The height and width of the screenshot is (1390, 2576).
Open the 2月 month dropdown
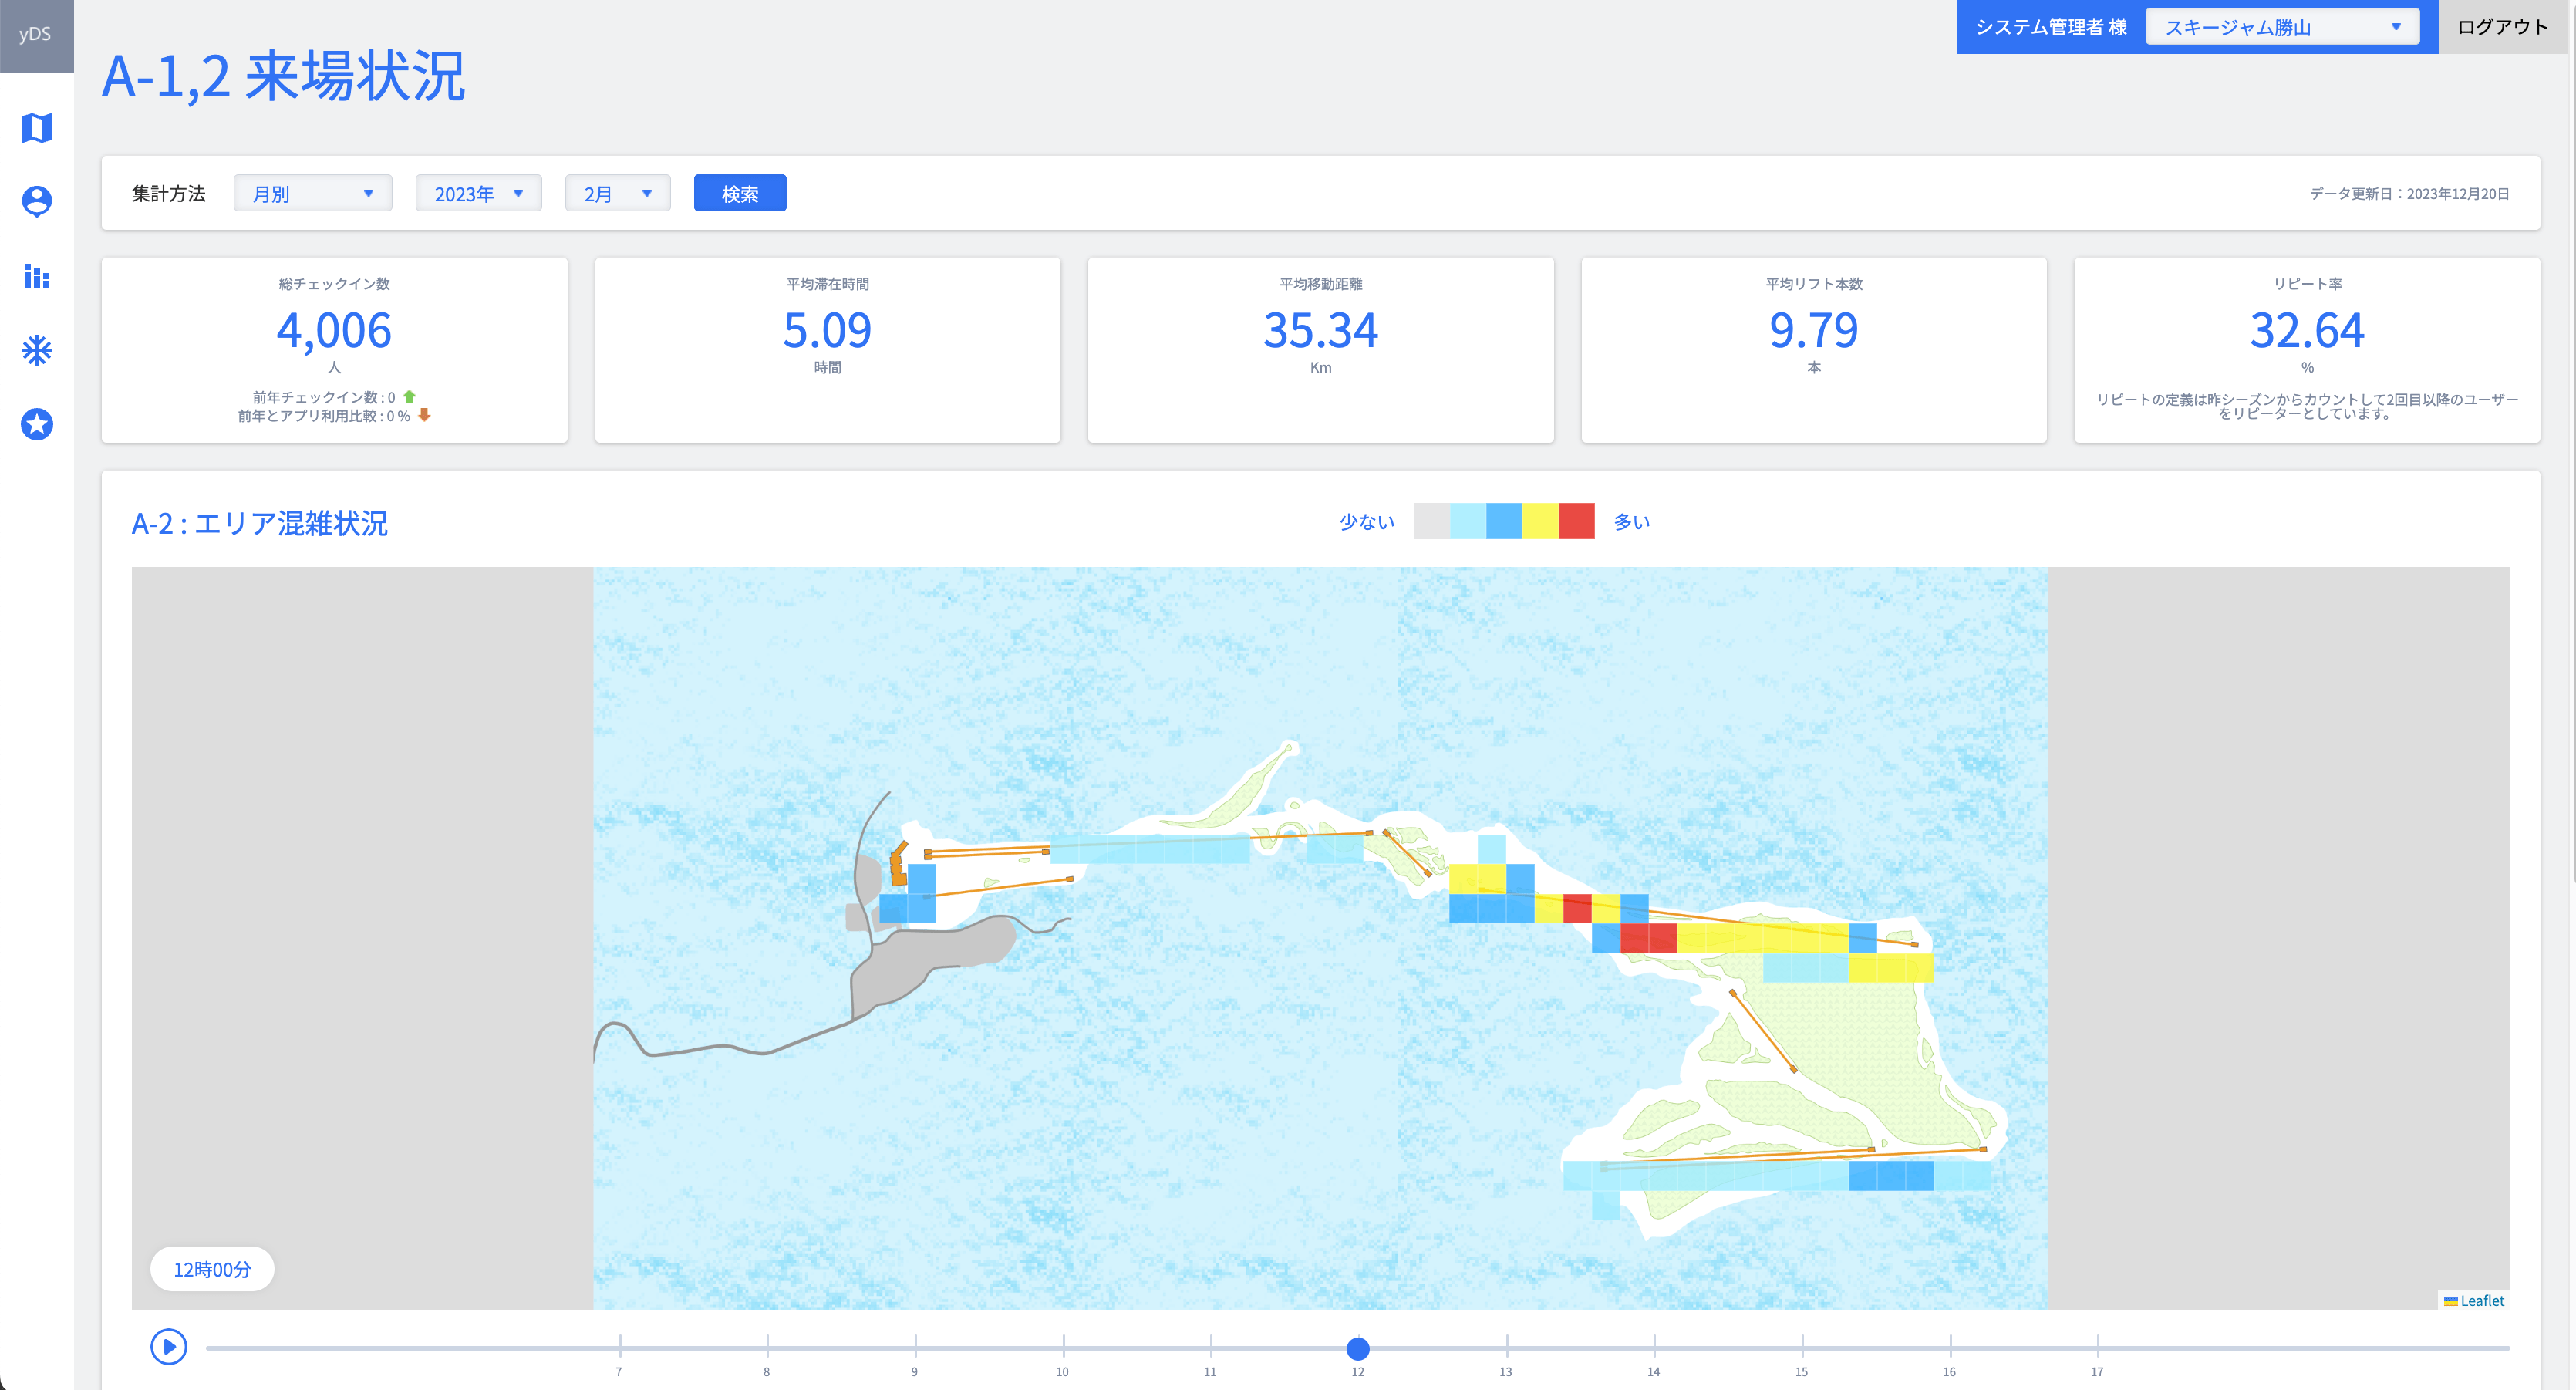pyautogui.click(x=617, y=194)
